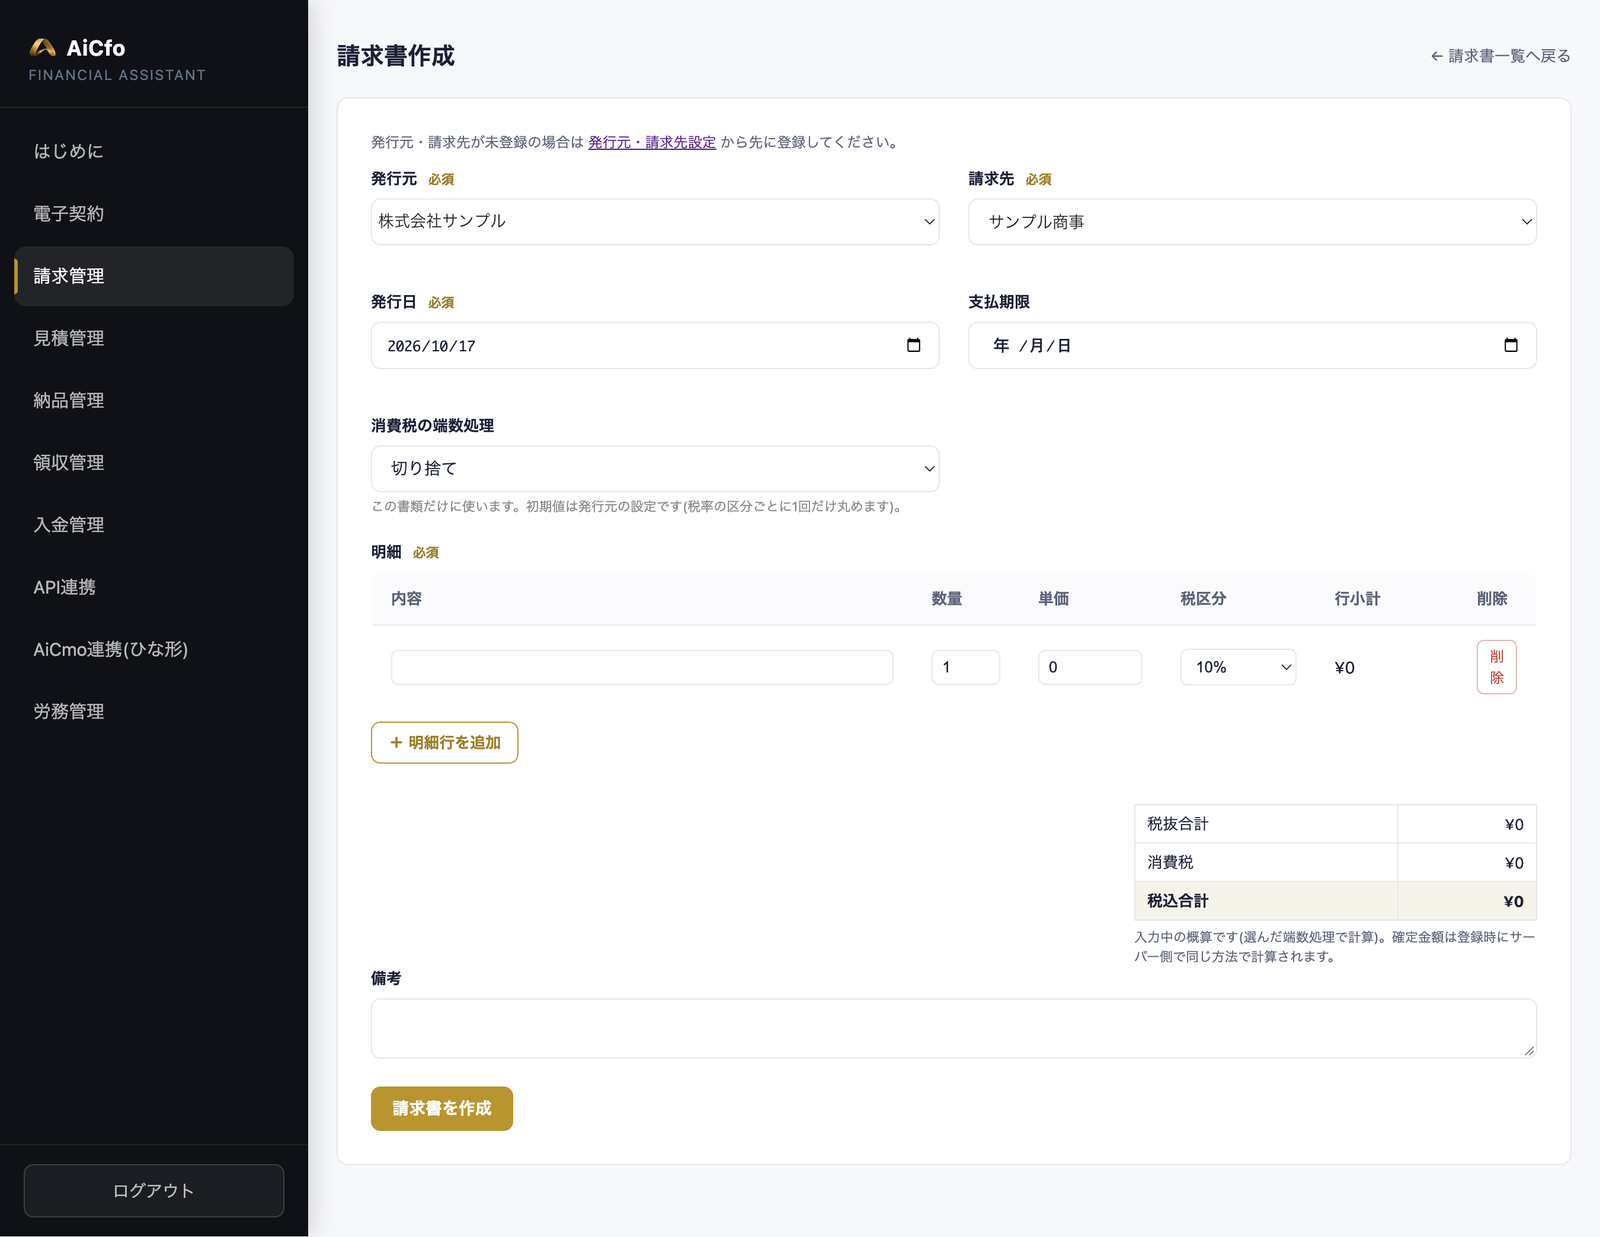Open API連携 in the sidebar
This screenshot has height=1237, width=1600.
[x=154, y=587]
